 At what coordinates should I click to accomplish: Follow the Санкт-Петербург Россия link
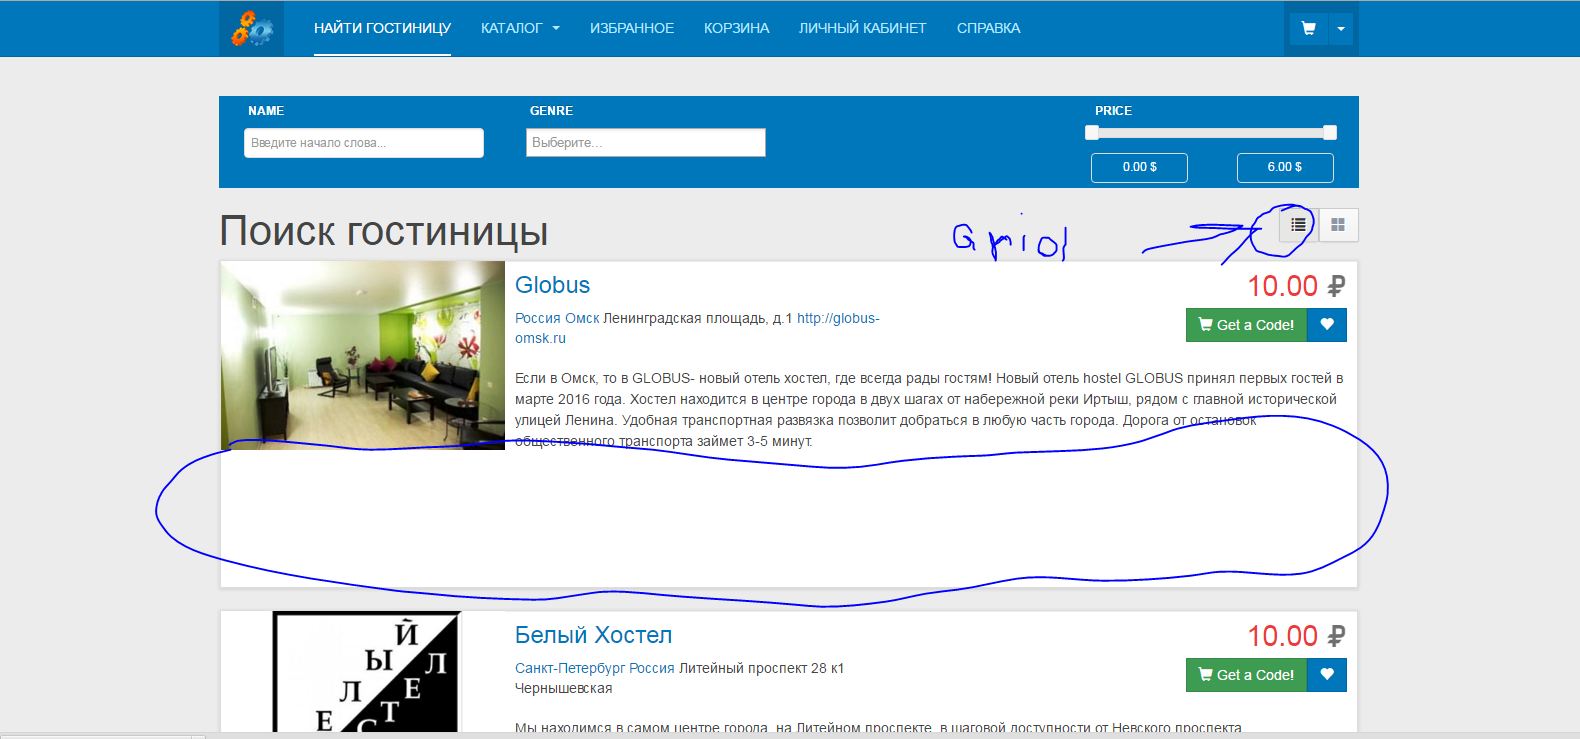595,668
